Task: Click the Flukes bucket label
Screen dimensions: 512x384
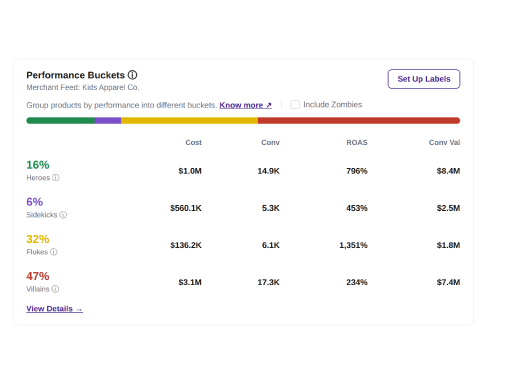Action: 37,252
